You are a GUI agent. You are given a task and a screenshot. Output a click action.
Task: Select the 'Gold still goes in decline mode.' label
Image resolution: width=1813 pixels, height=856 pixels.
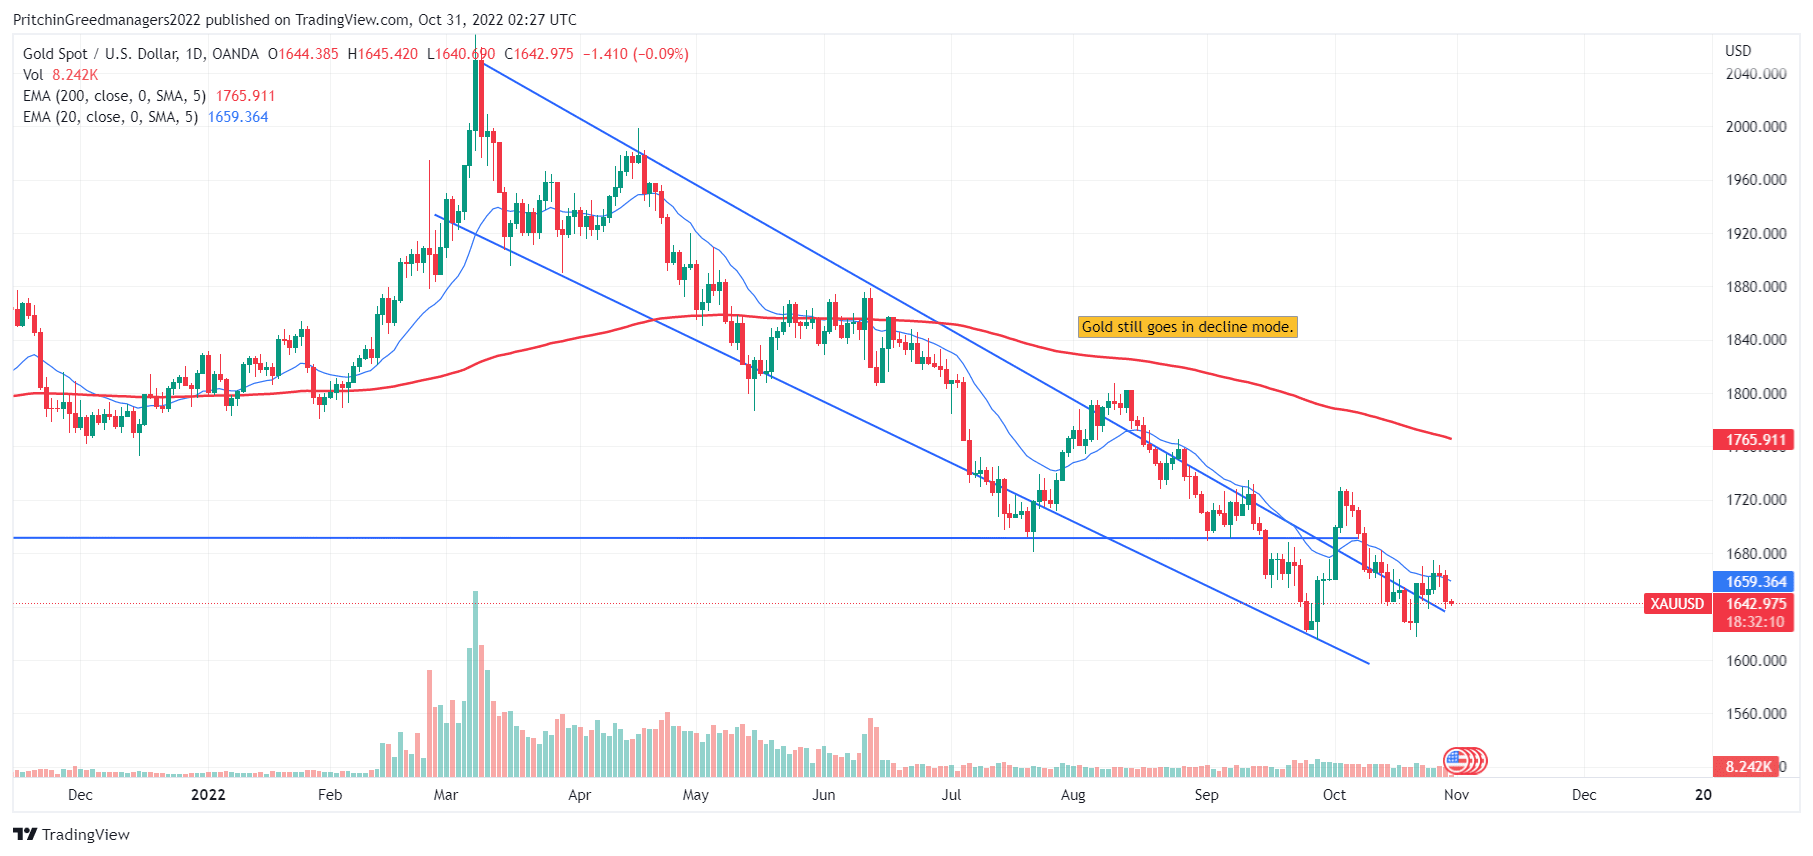[1188, 327]
